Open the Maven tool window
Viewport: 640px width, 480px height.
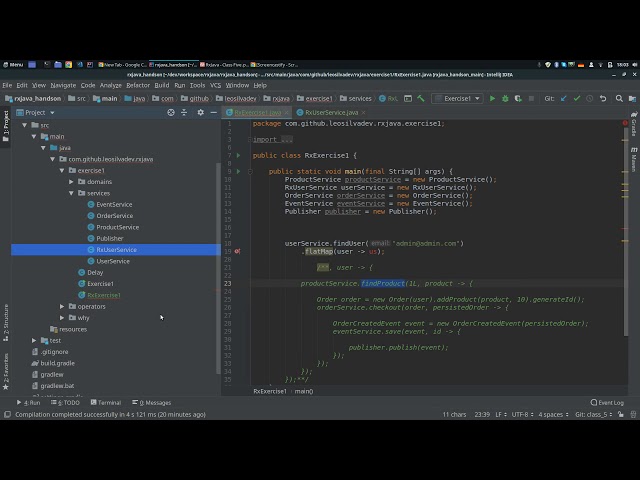tap(634, 159)
